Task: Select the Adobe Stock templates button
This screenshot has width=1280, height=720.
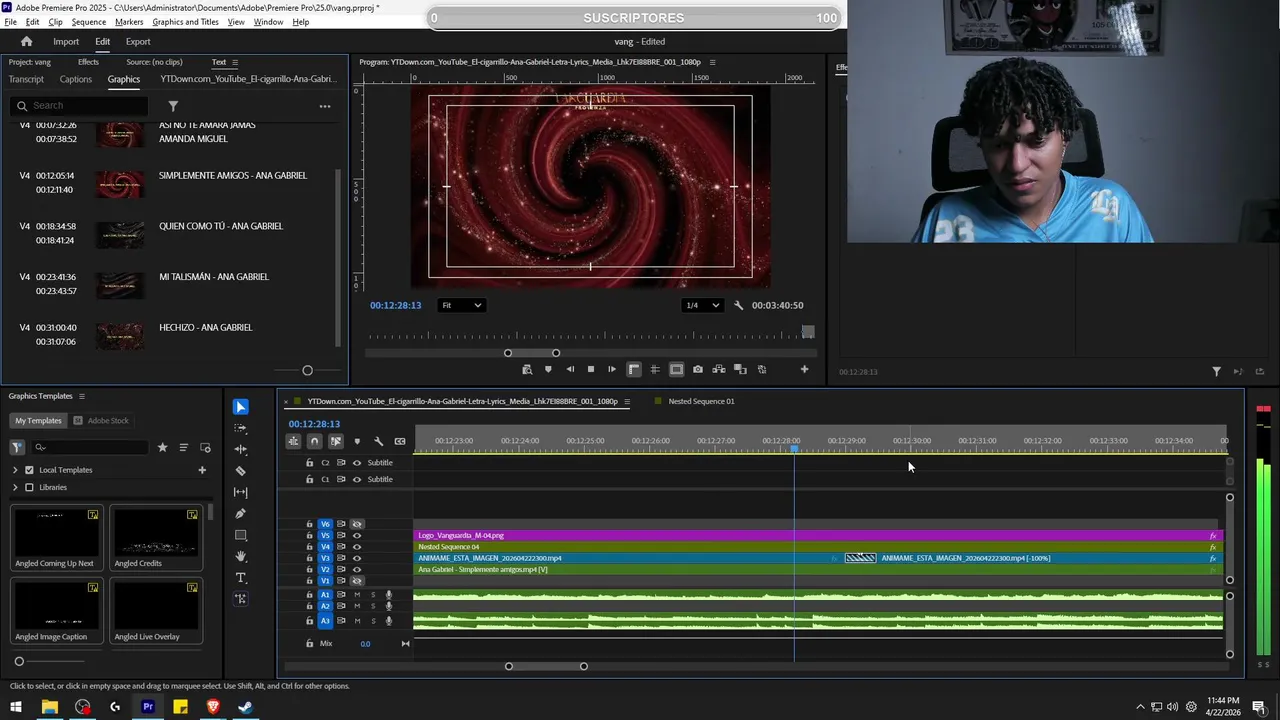Action: tap(102, 421)
